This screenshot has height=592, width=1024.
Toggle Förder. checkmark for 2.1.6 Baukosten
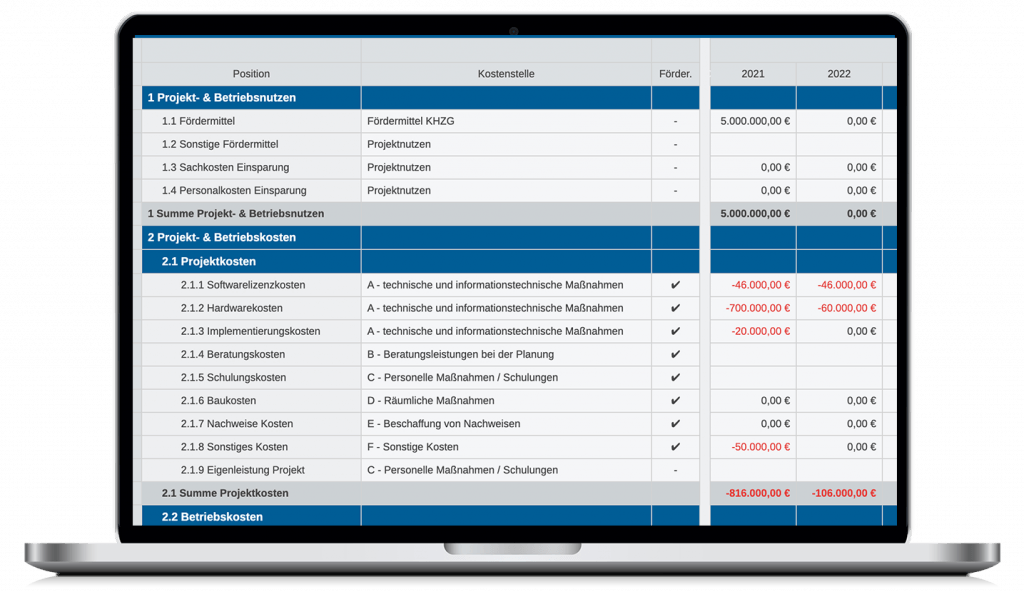tap(675, 401)
